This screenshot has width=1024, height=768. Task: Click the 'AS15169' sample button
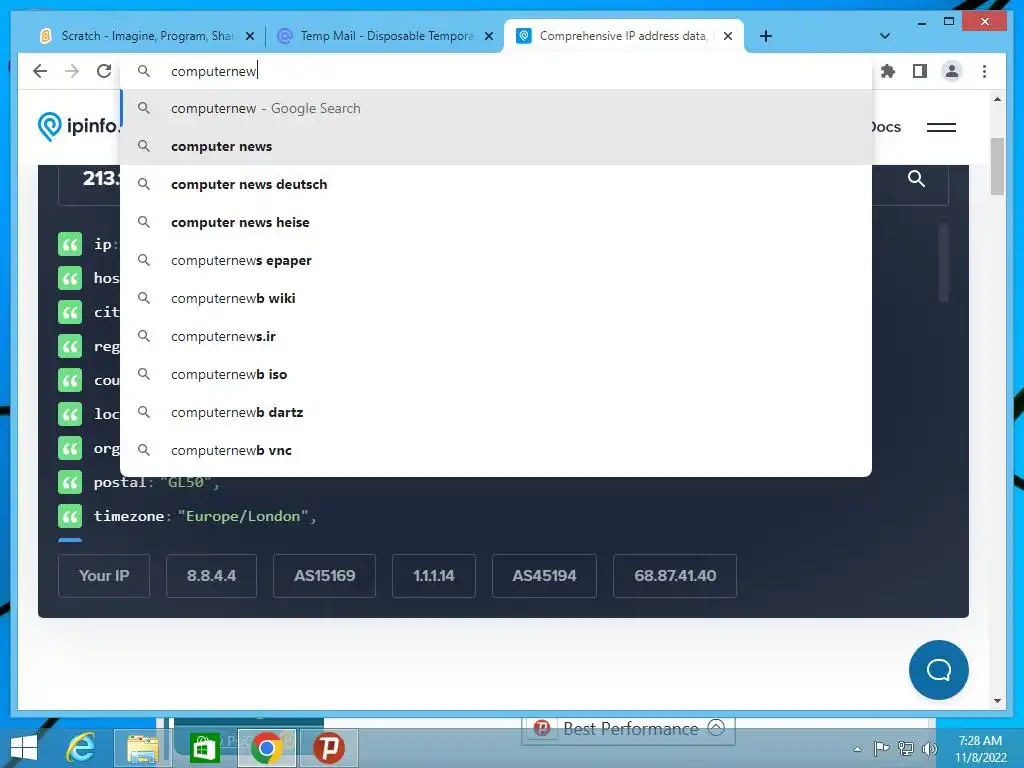click(325, 575)
